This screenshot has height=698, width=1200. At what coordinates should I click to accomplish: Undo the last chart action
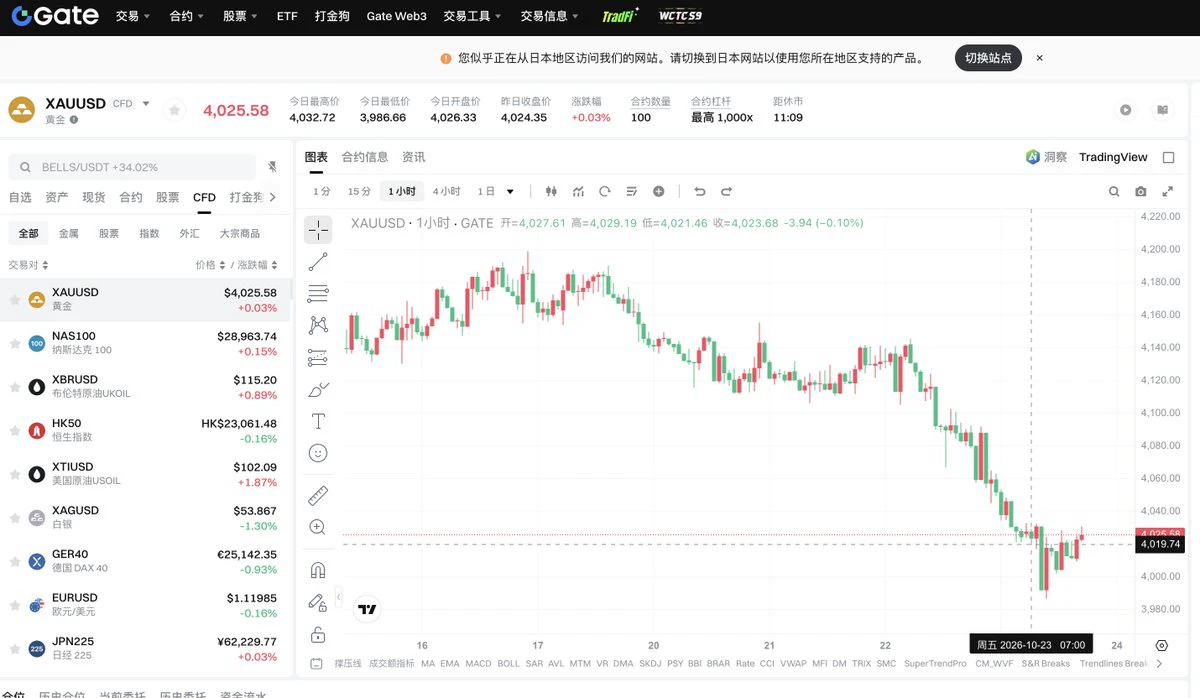pos(700,191)
